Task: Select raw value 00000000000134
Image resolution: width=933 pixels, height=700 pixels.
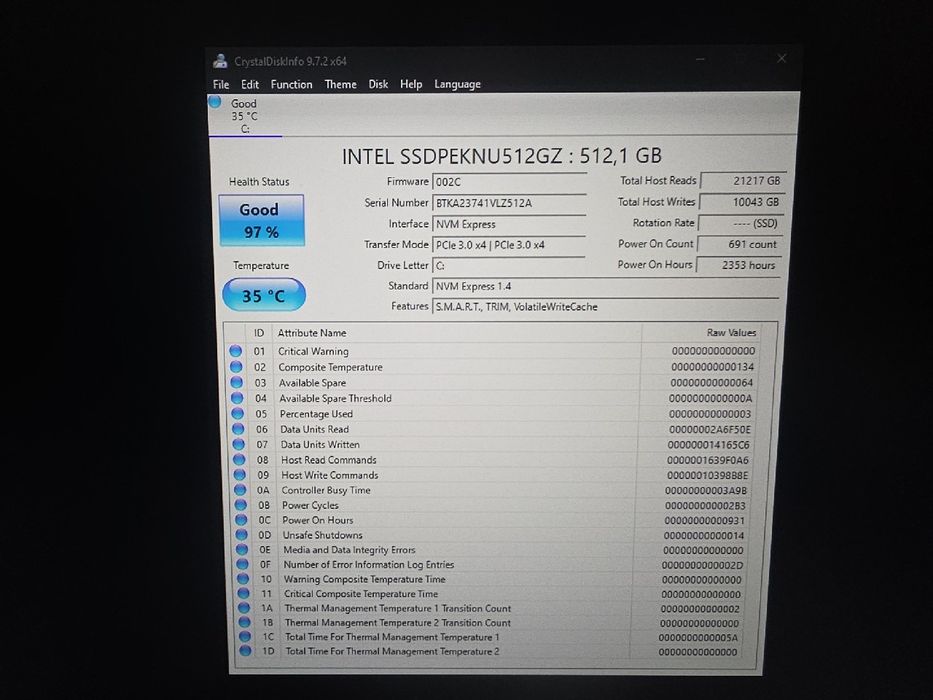Action: pyautogui.click(x=712, y=367)
